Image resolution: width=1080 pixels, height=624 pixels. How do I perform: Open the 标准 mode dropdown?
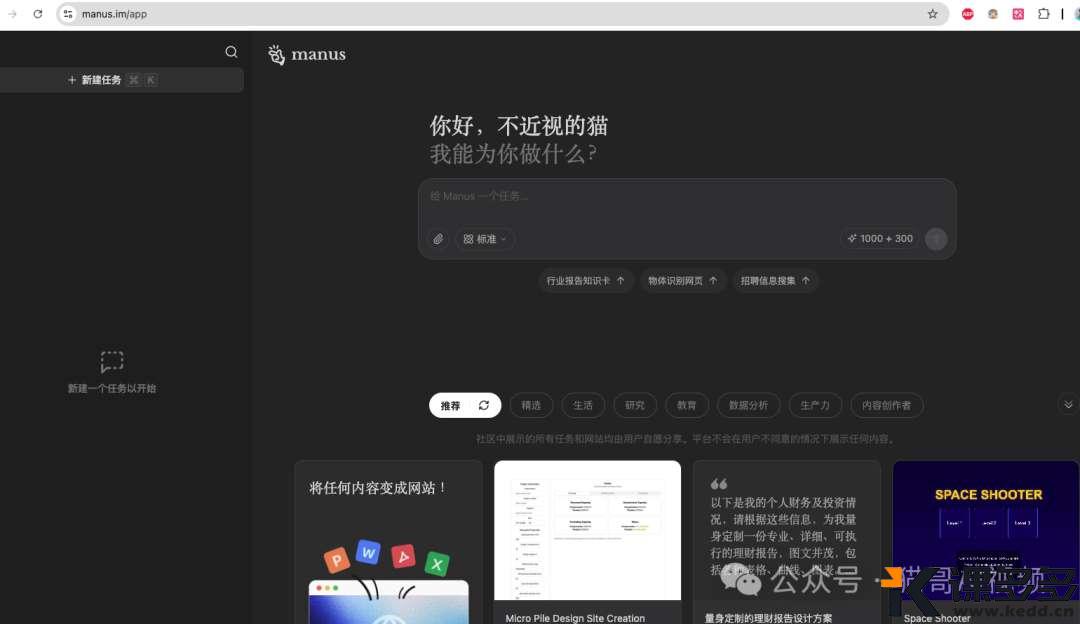click(x=485, y=239)
